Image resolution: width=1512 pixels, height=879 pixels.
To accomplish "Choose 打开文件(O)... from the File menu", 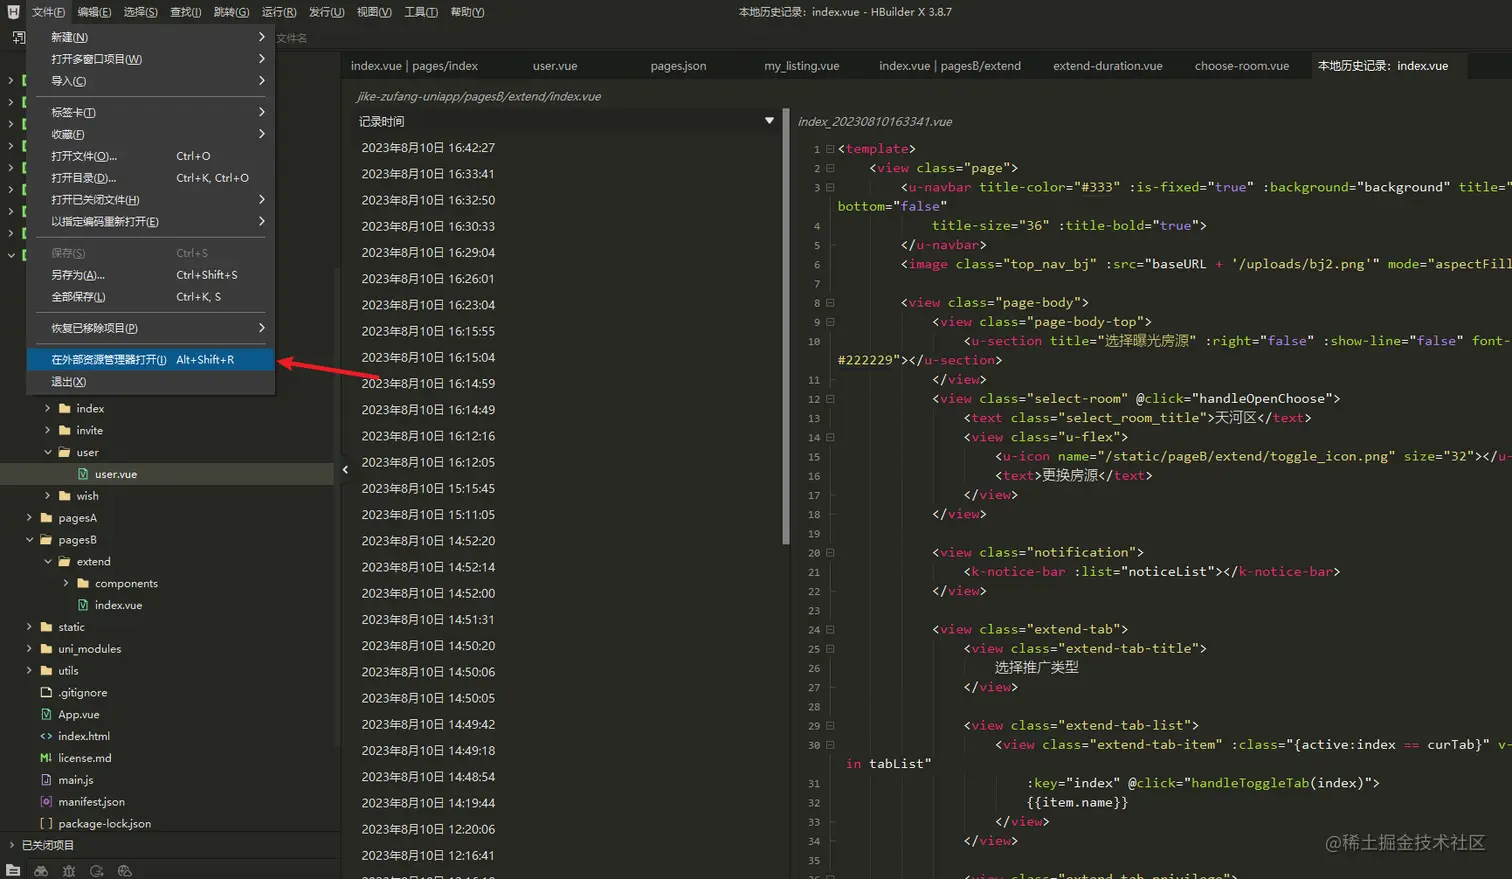I will coord(151,156).
